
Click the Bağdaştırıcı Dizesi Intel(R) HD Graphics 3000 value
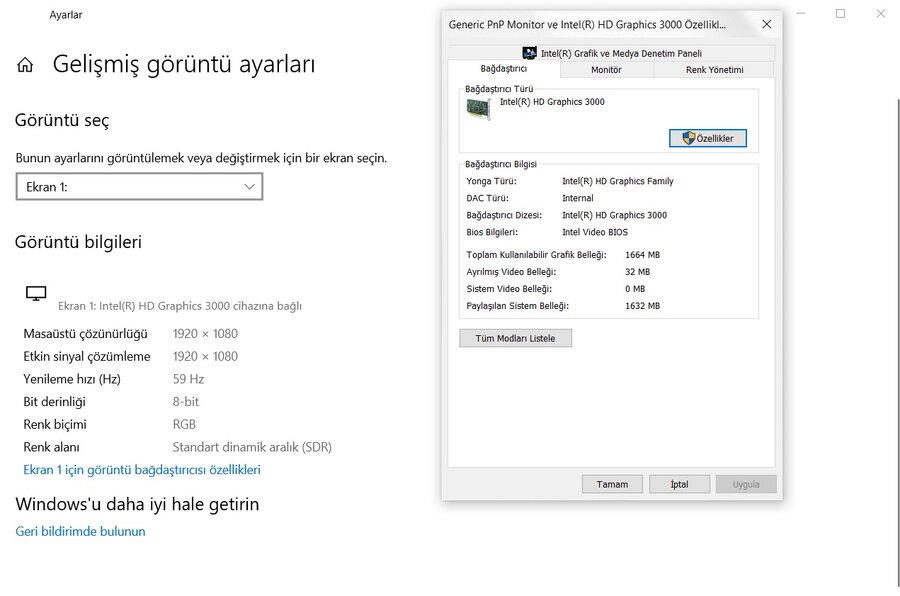614,215
